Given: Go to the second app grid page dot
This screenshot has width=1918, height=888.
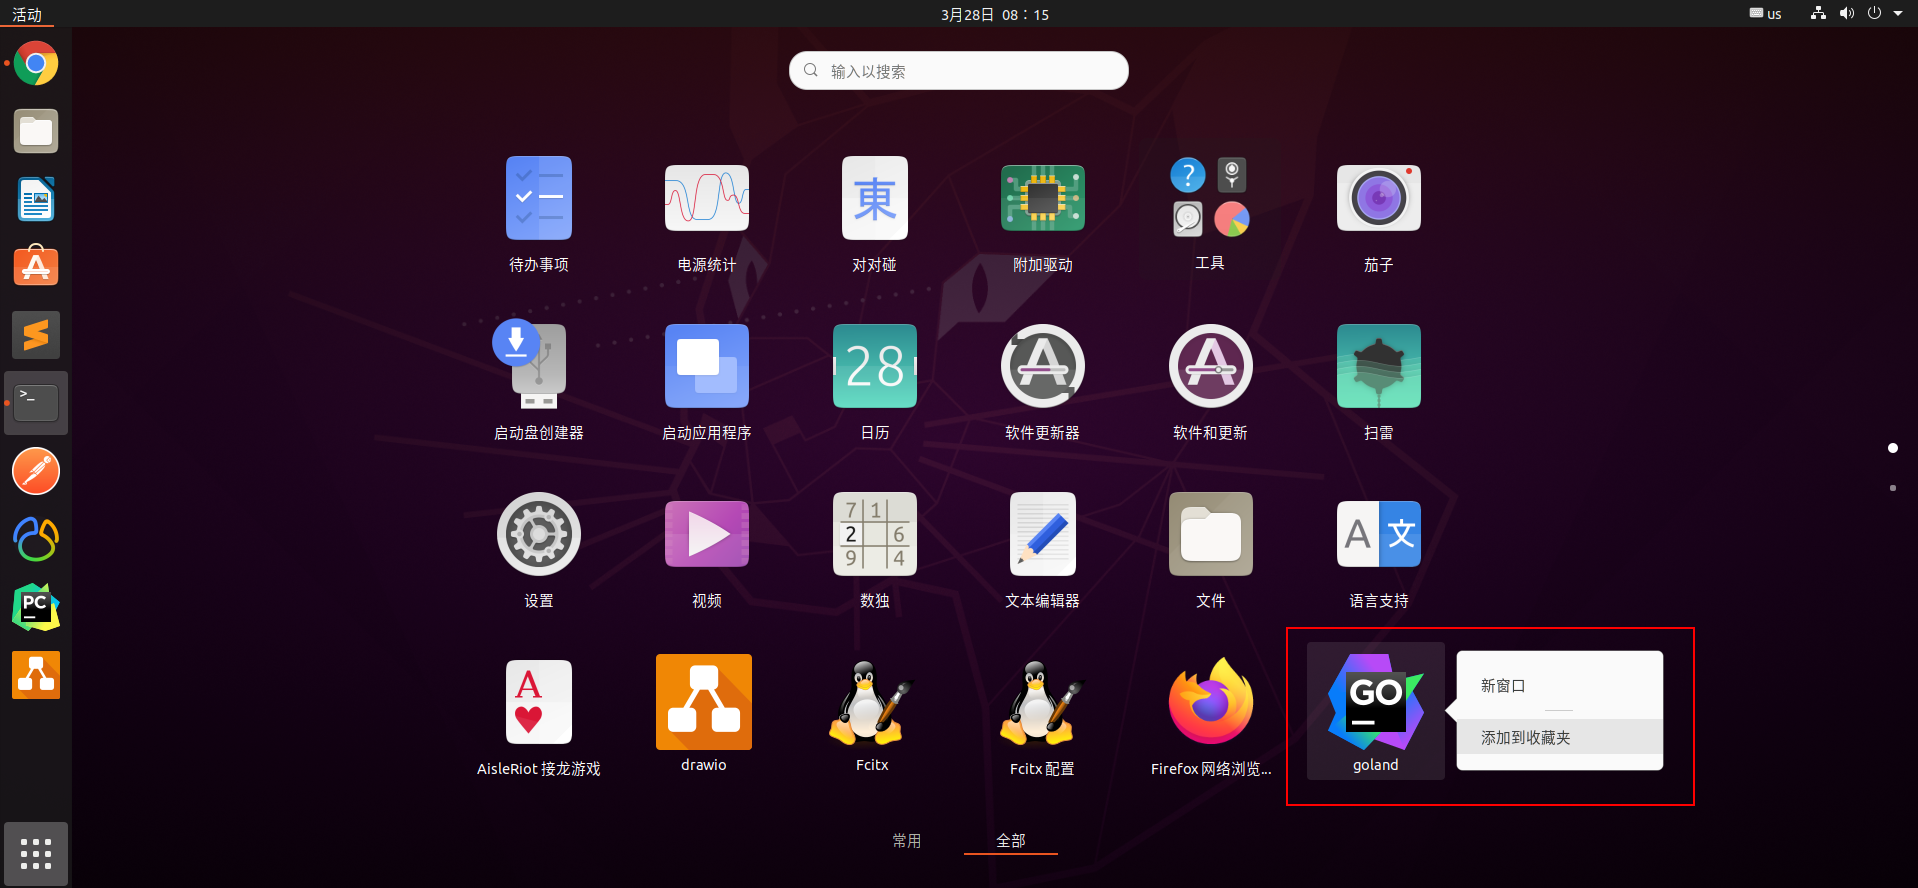Looking at the screenshot, I should (x=1893, y=488).
